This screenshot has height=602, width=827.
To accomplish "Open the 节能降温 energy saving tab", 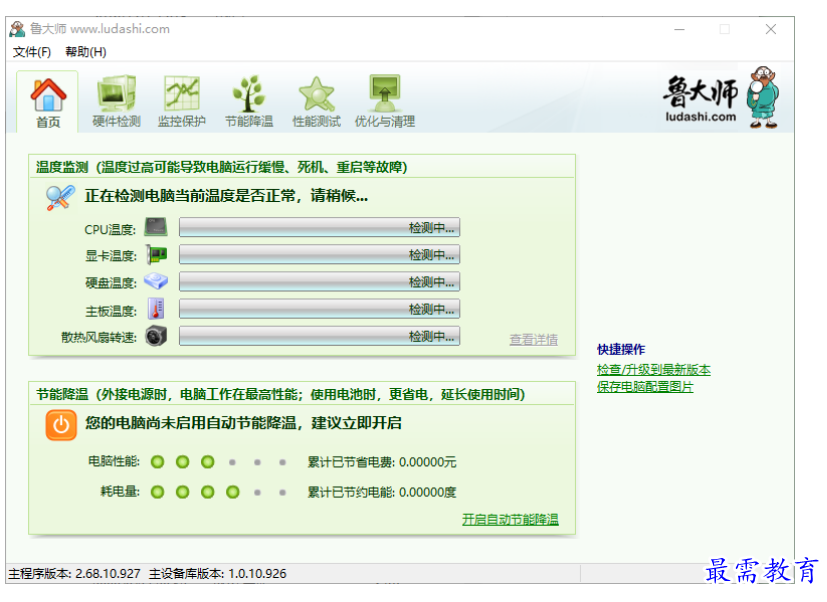I will click(249, 102).
